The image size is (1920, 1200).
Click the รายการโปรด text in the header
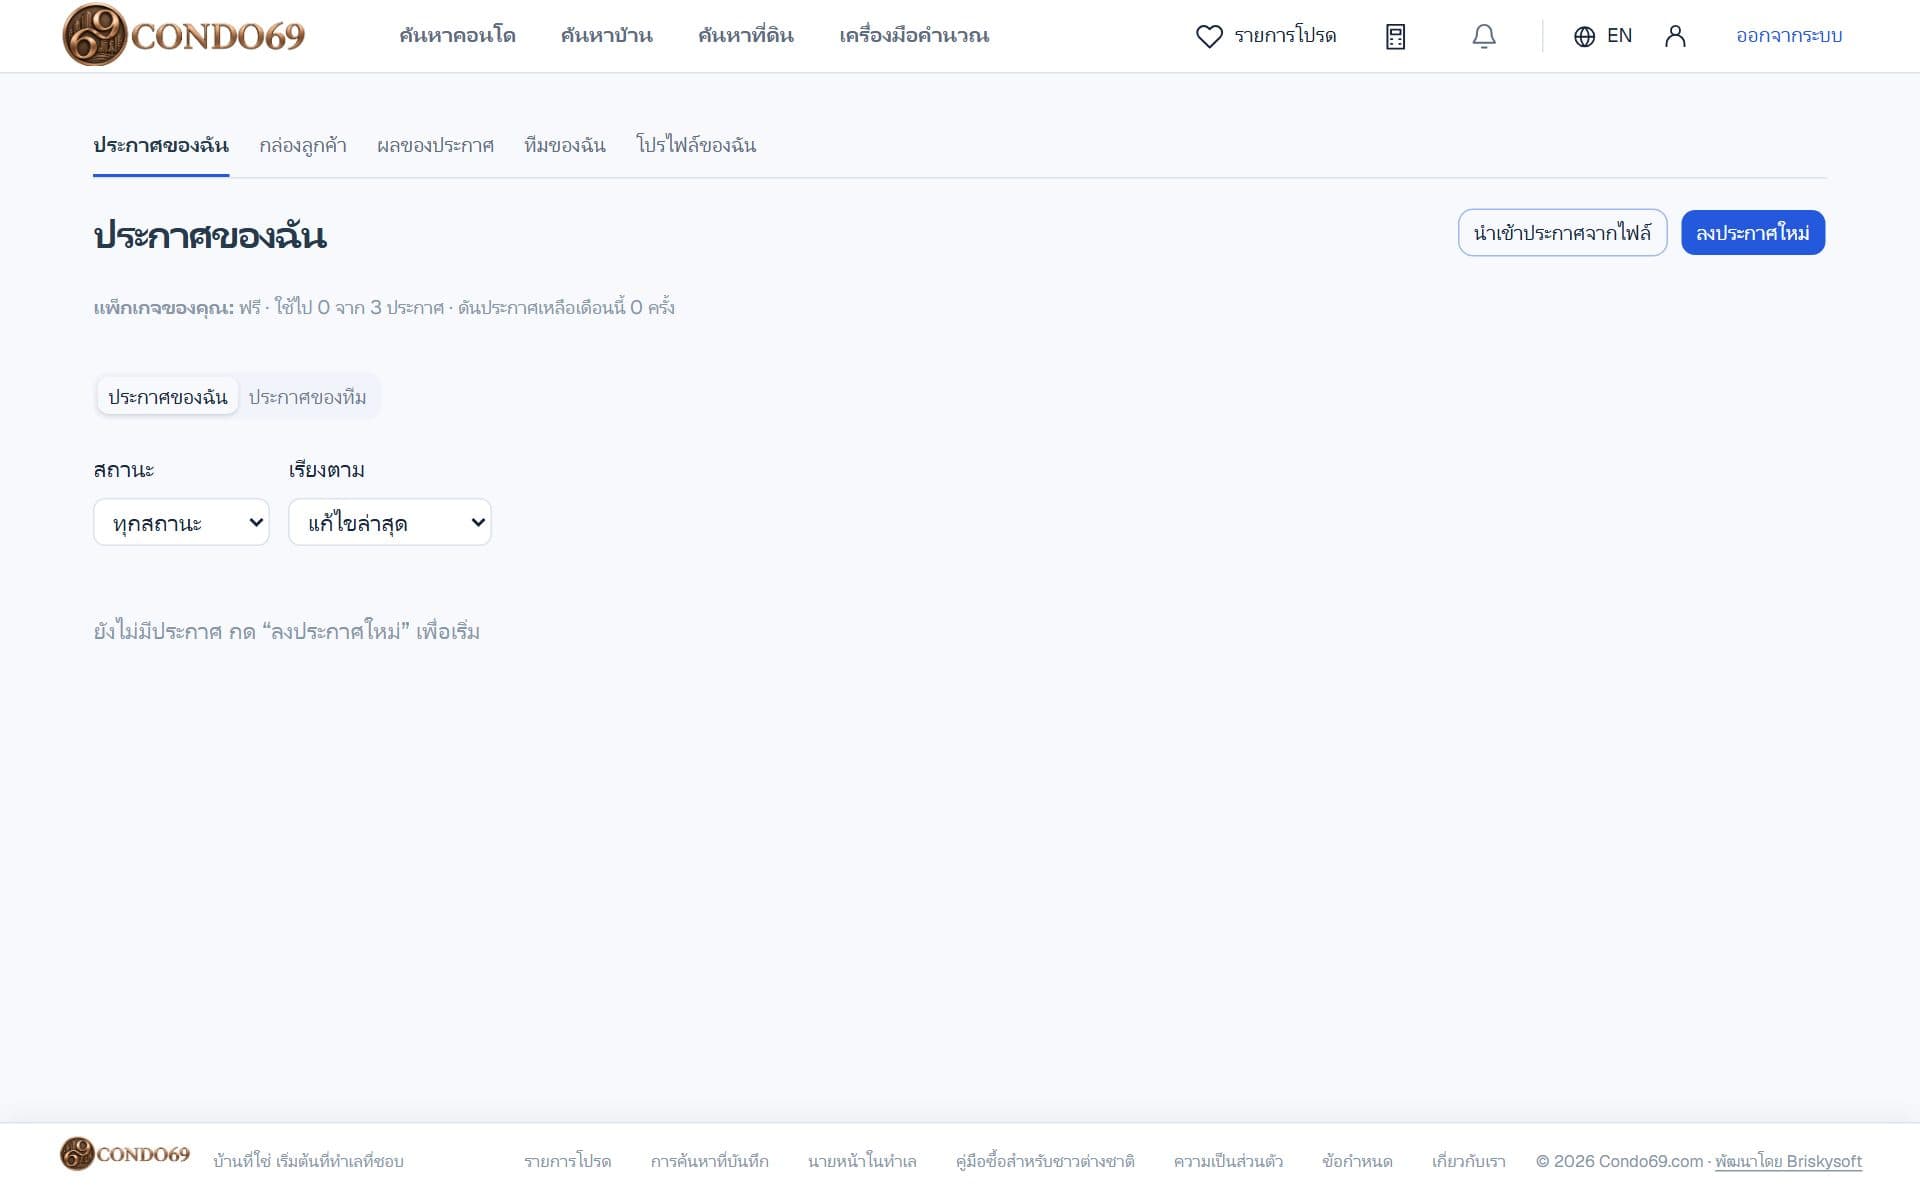point(1285,36)
